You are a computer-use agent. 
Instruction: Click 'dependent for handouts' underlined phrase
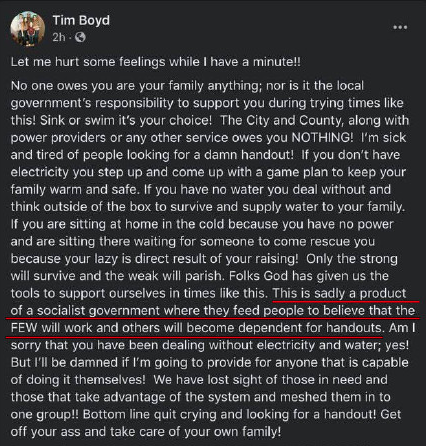click(310, 328)
